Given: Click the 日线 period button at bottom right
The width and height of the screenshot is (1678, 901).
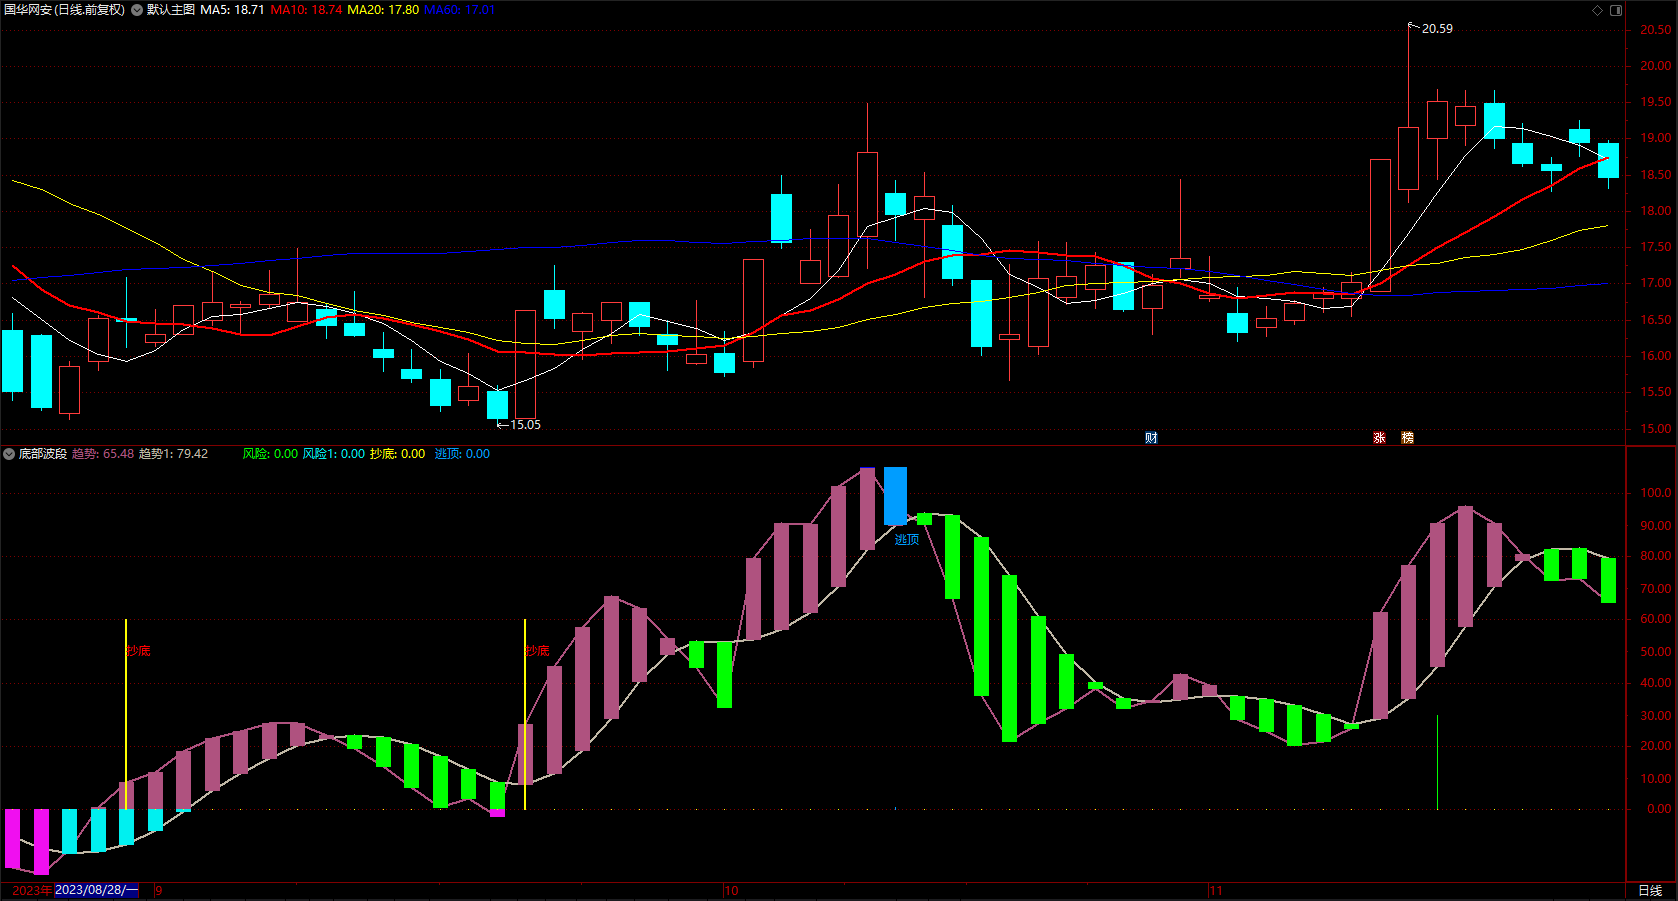Looking at the screenshot, I should [1650, 891].
